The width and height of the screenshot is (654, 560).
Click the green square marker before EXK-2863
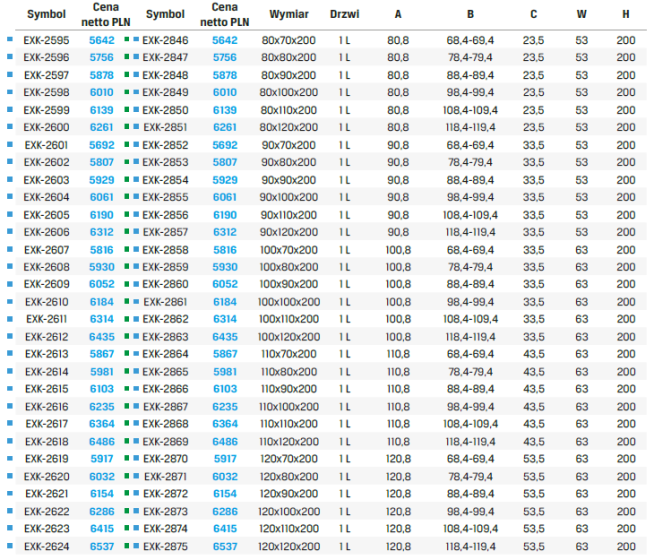click(127, 337)
